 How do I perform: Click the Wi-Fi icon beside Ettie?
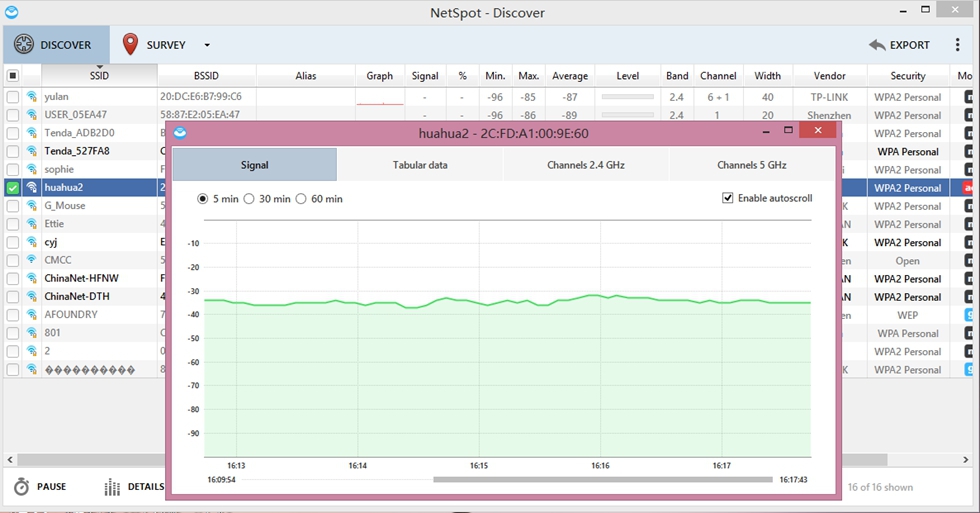(x=31, y=224)
